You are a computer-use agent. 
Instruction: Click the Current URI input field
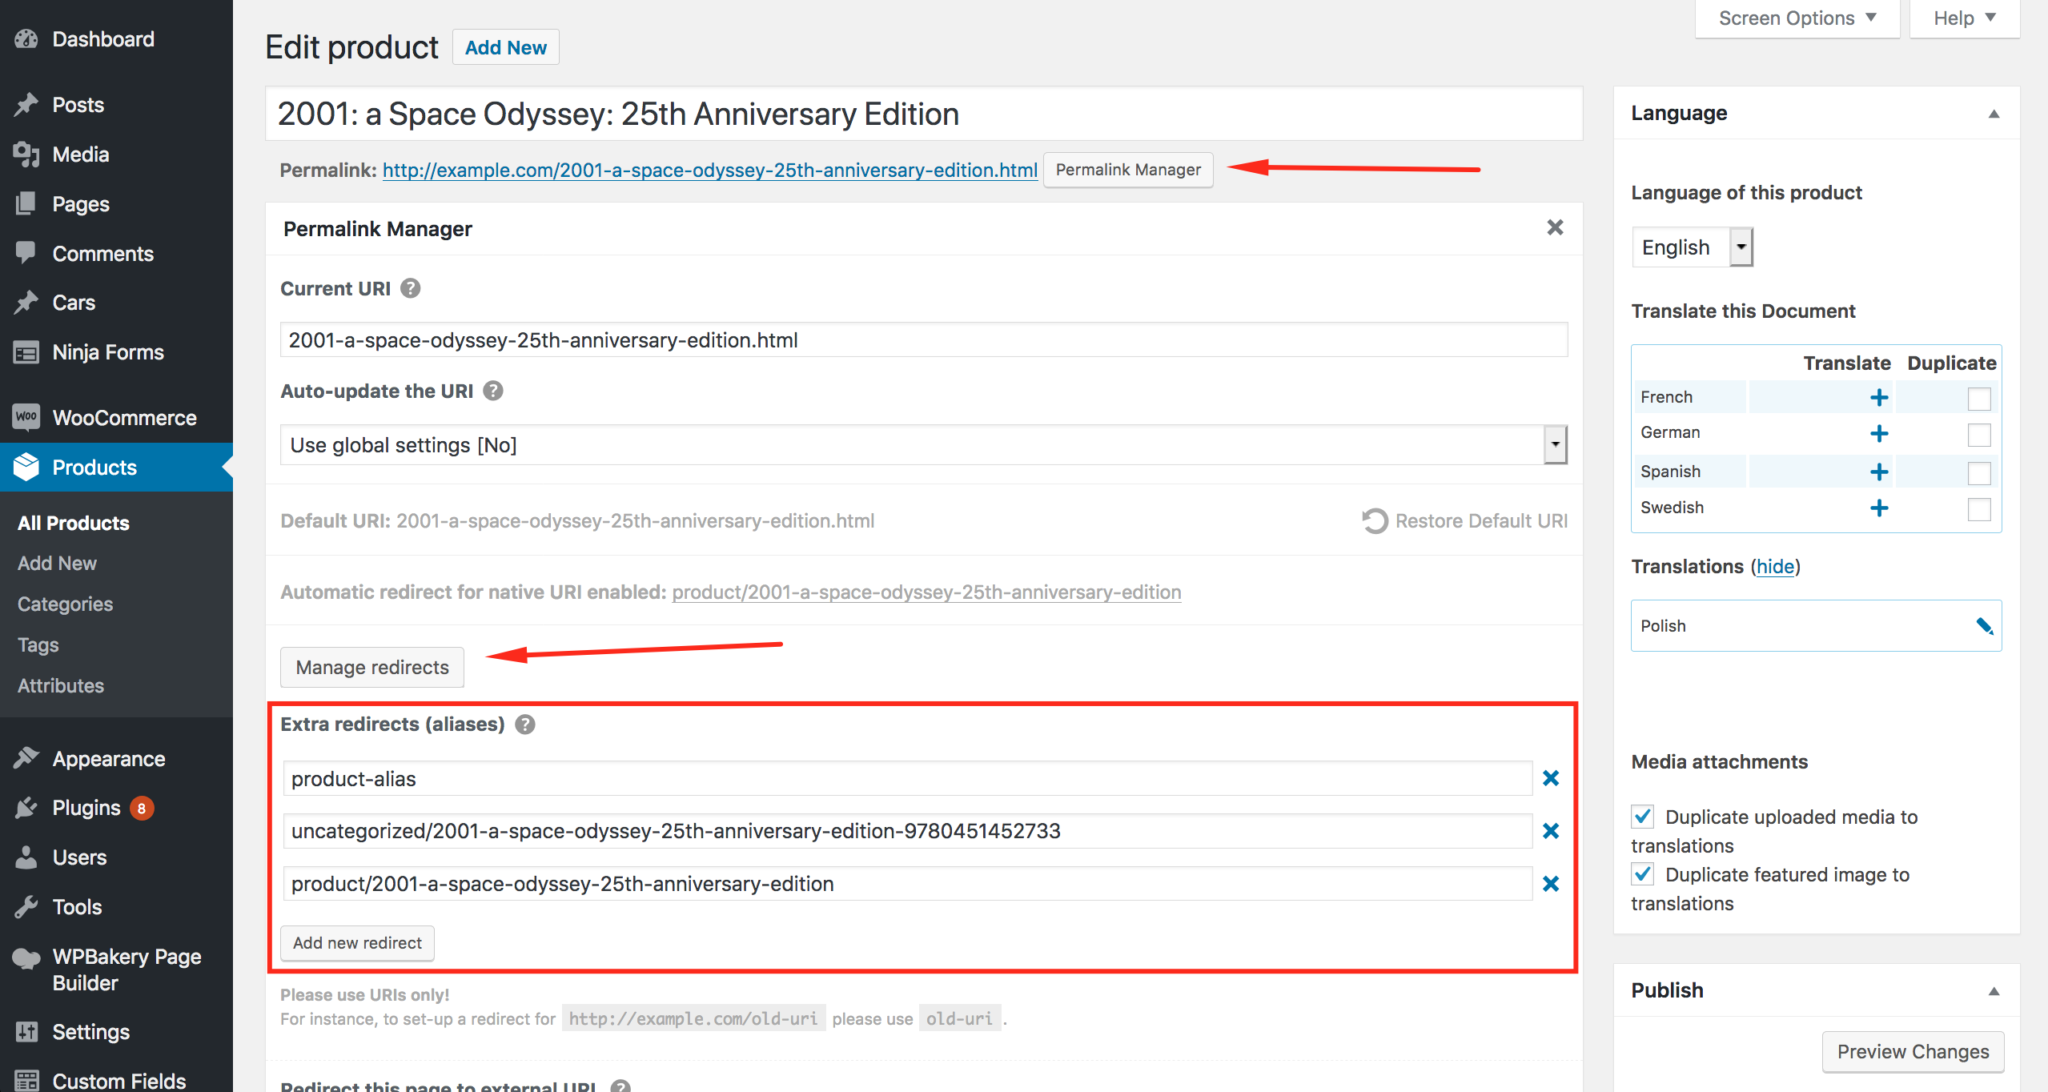(x=923, y=340)
